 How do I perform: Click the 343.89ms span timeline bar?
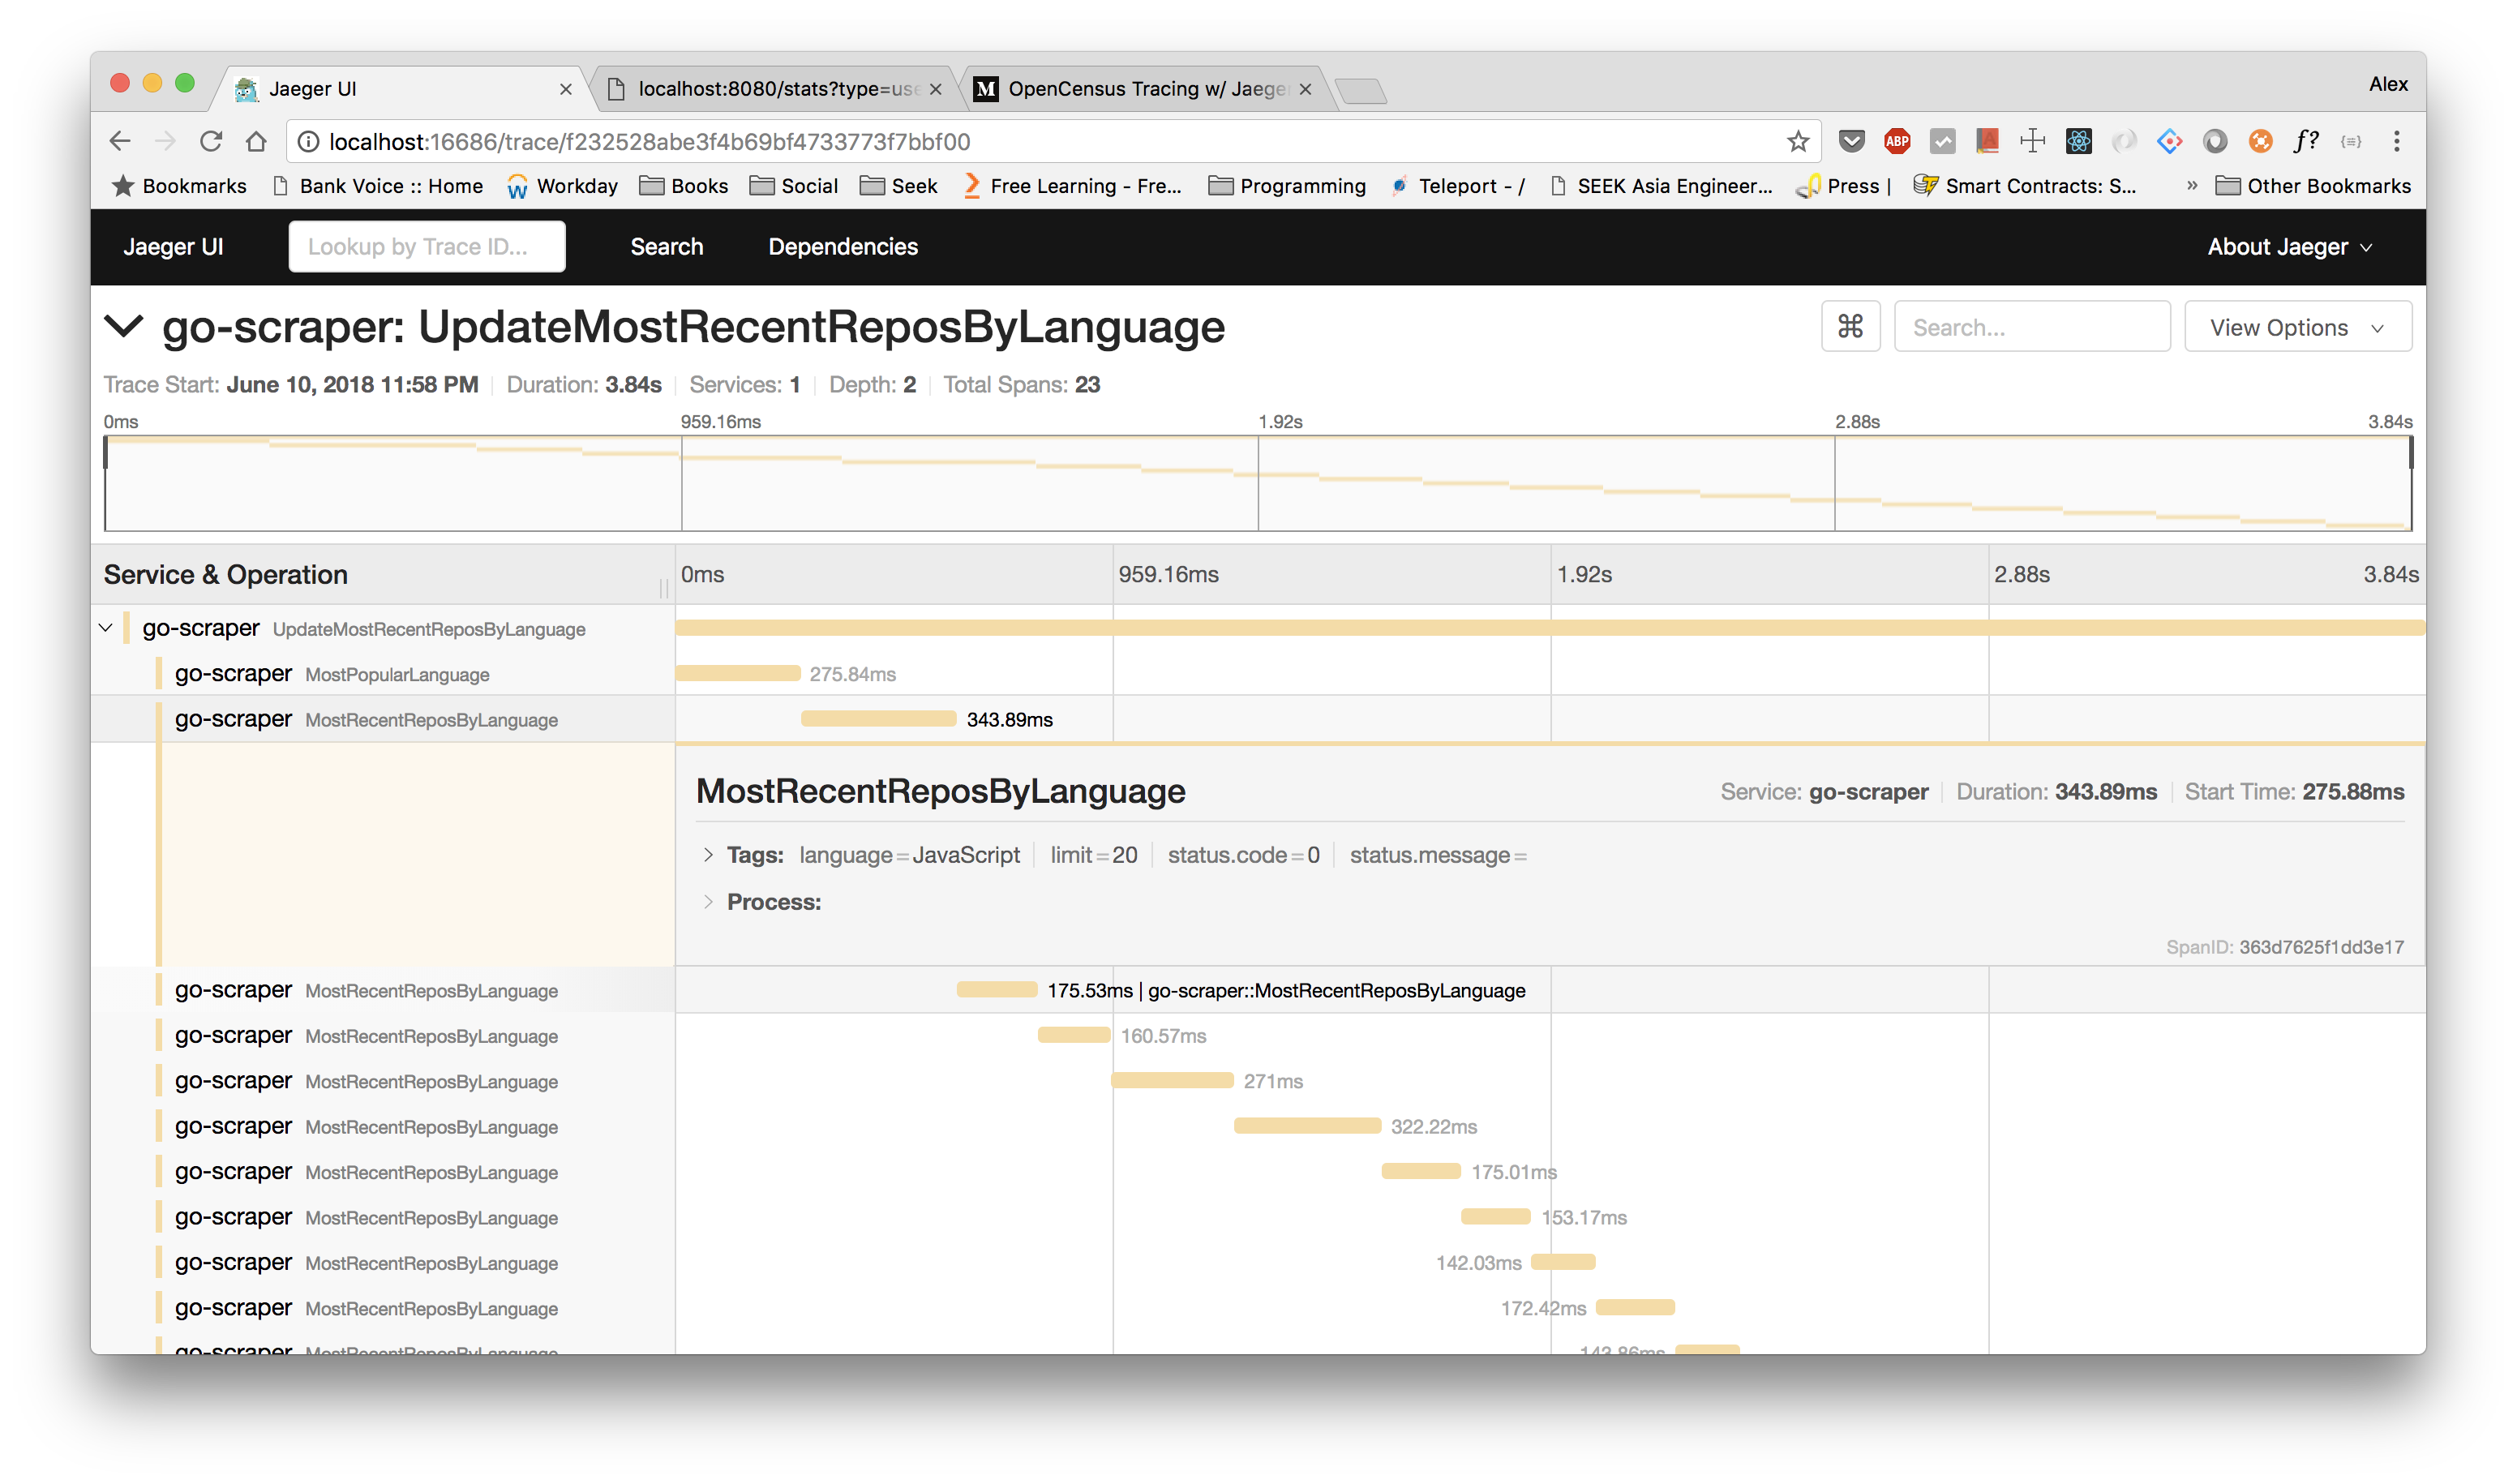point(878,719)
